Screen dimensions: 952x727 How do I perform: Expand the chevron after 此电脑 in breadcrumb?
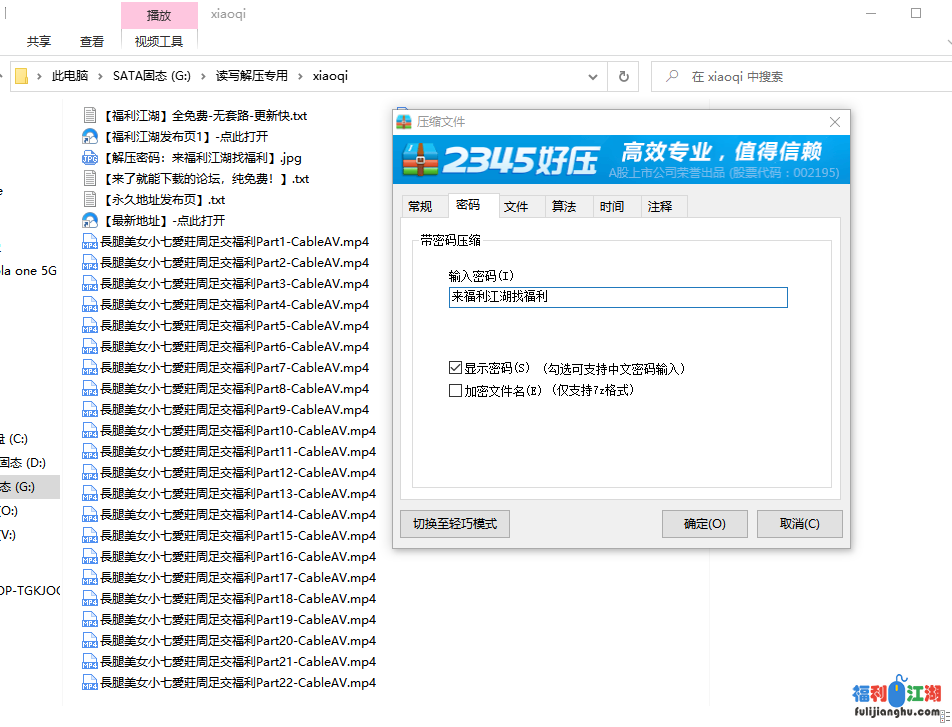click(x=100, y=76)
